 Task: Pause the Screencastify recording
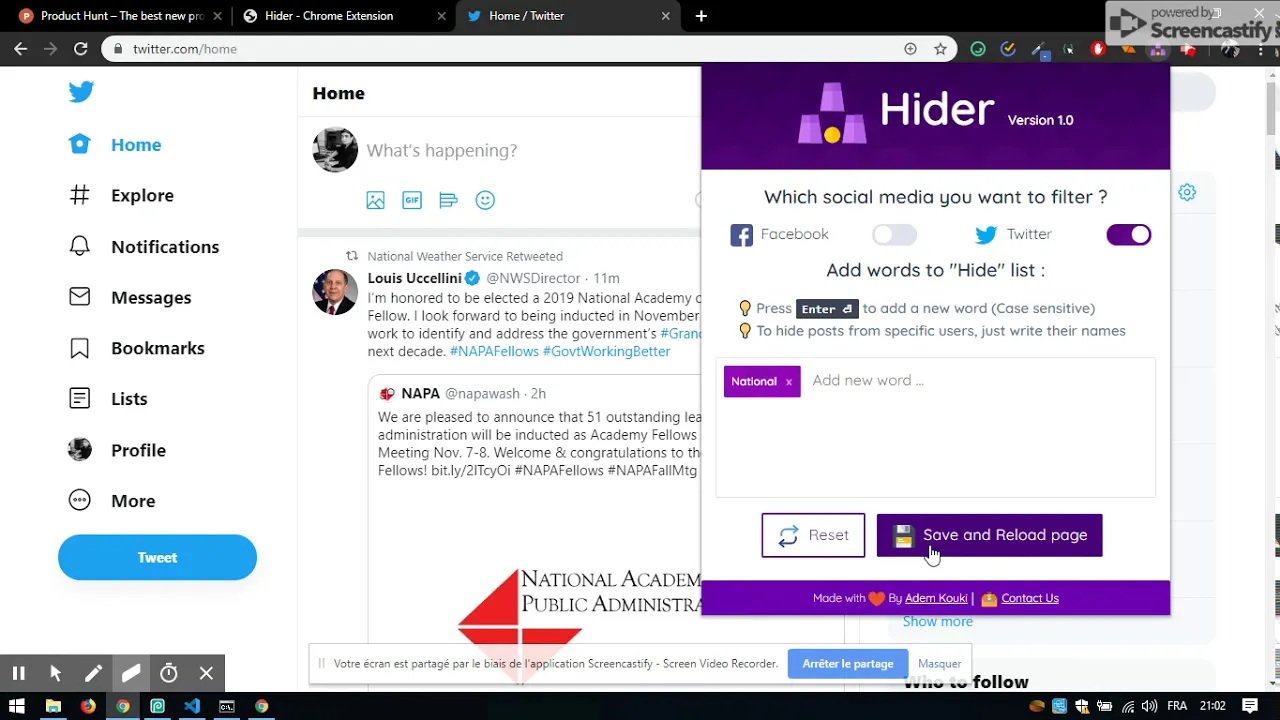click(x=18, y=674)
